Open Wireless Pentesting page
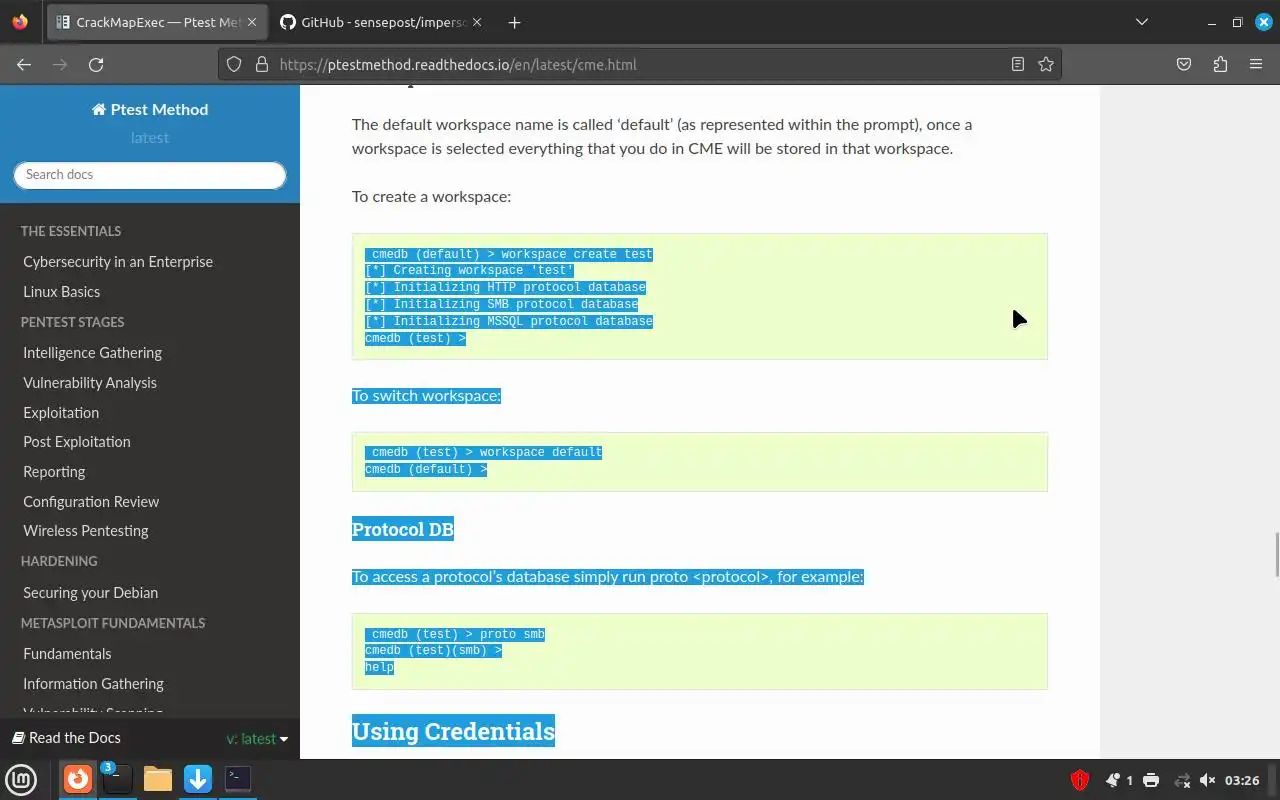Image resolution: width=1280 pixels, height=800 pixels. click(86, 531)
